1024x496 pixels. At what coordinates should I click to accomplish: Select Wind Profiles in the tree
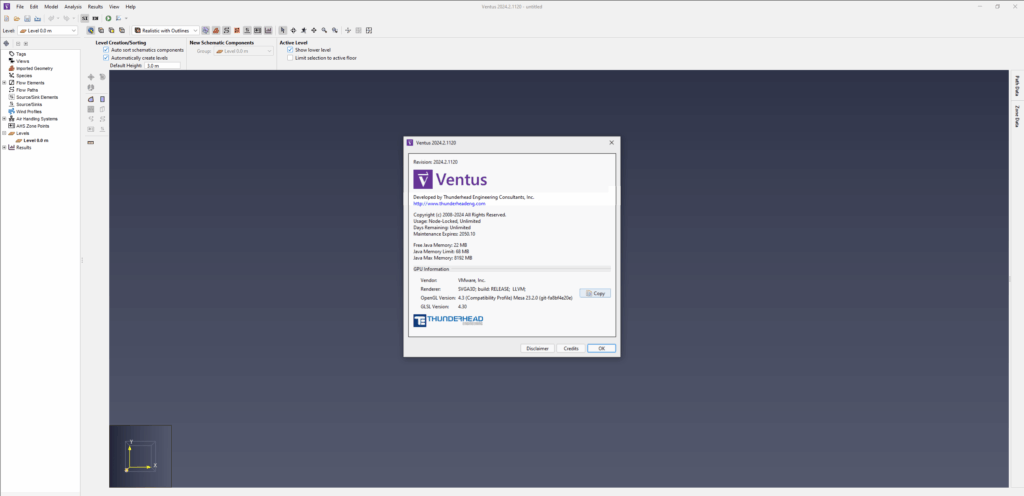(x=29, y=112)
